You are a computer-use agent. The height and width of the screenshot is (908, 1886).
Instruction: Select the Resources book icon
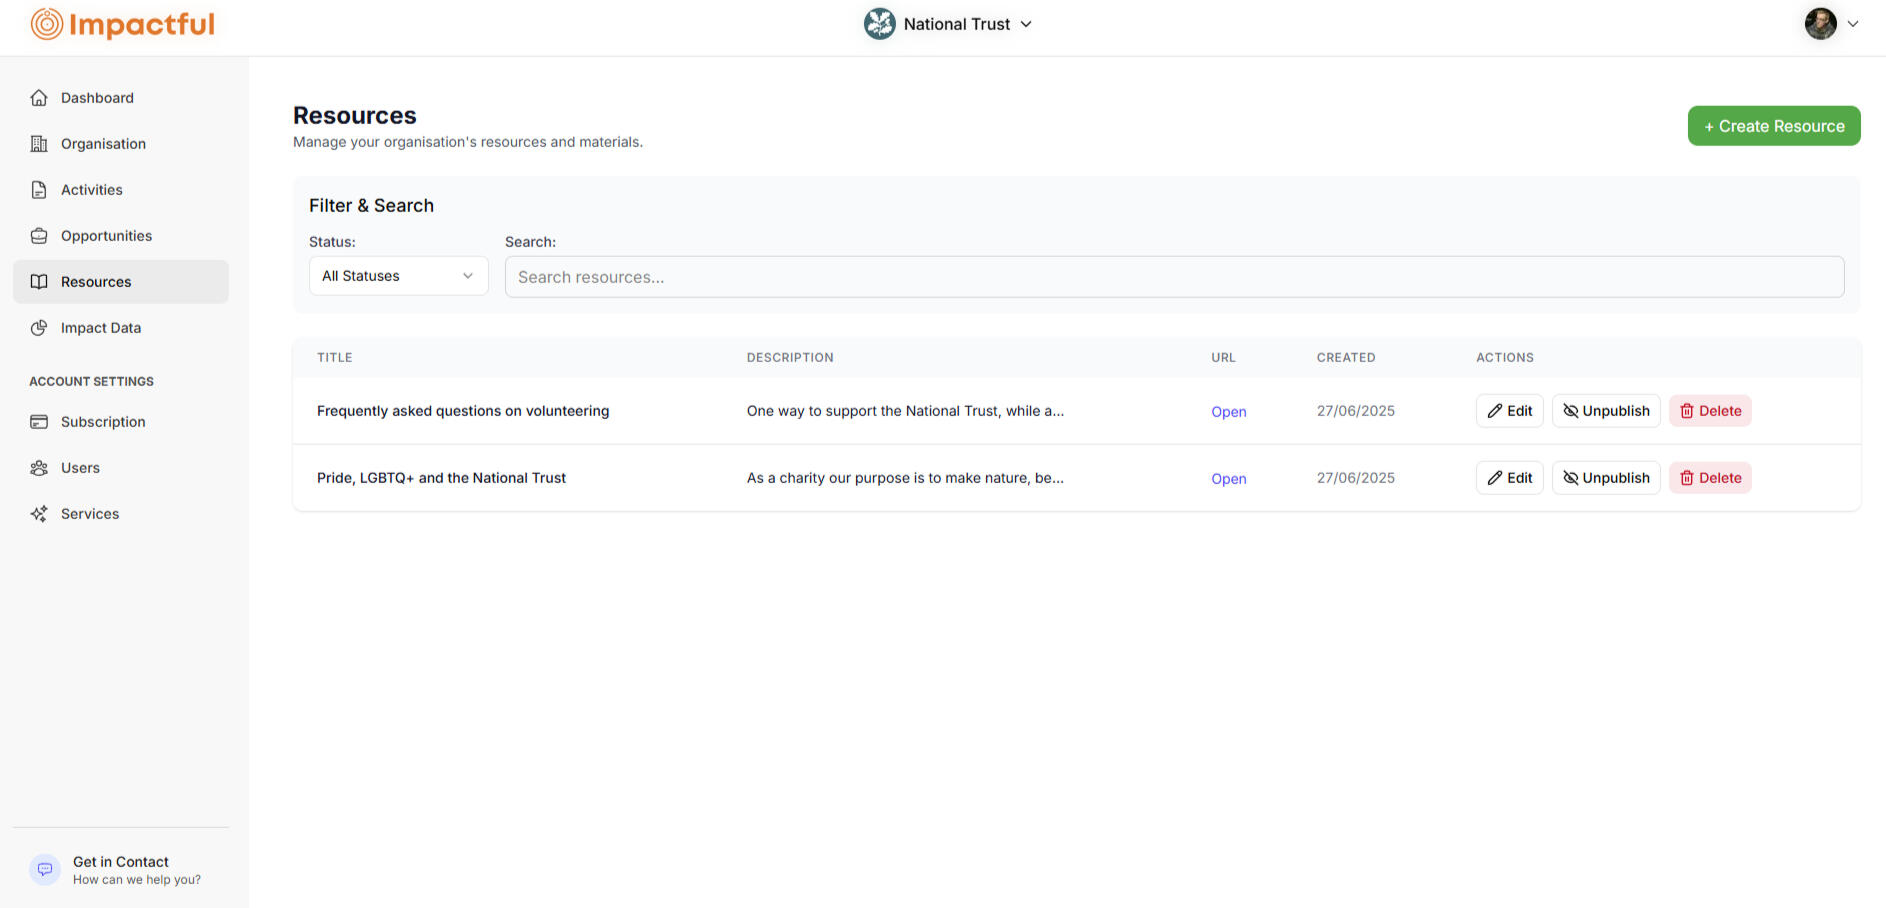coord(38,281)
